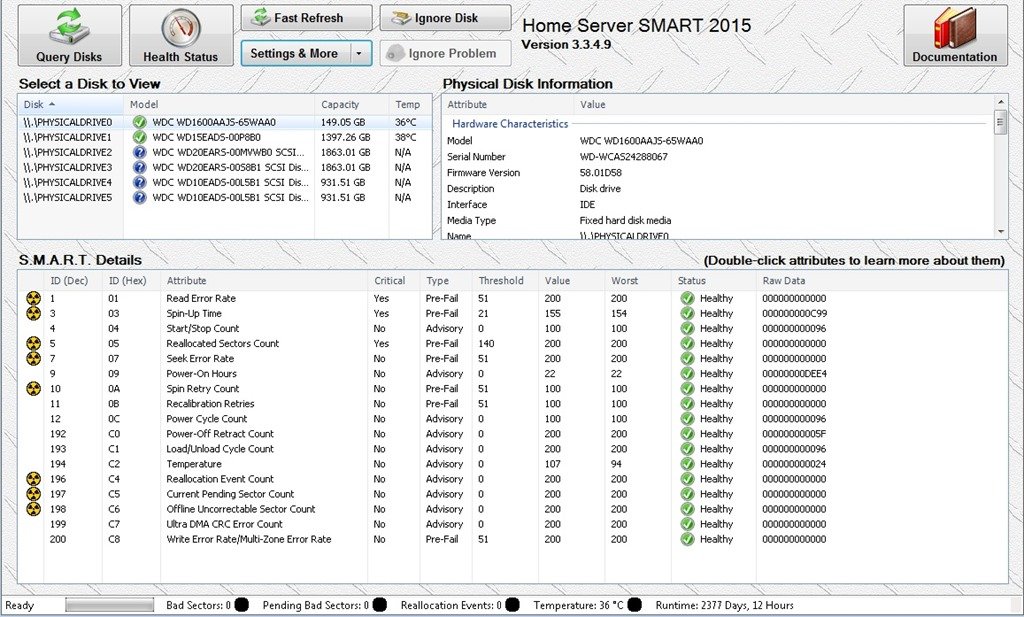Select the PHYSICALDRIVE3 disk row
Screen dimensions: 1024x617
point(225,167)
